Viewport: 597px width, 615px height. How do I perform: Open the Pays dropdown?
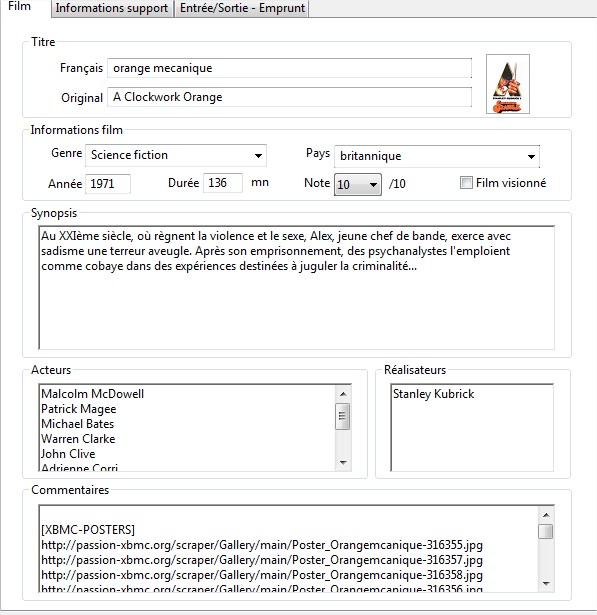pos(437,156)
